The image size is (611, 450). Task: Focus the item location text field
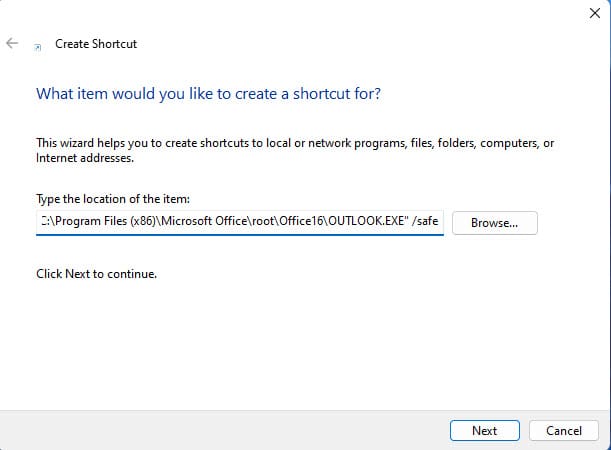[x=240, y=223]
